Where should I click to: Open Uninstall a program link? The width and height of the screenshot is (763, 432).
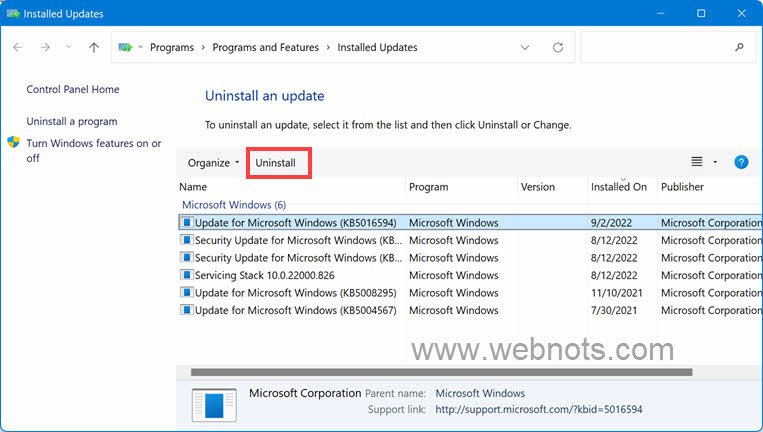[x=72, y=121]
